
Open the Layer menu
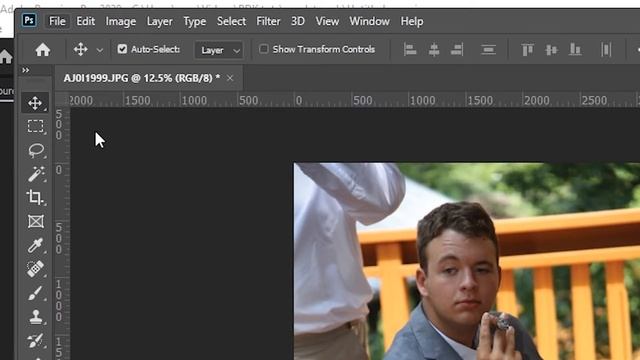click(x=160, y=21)
